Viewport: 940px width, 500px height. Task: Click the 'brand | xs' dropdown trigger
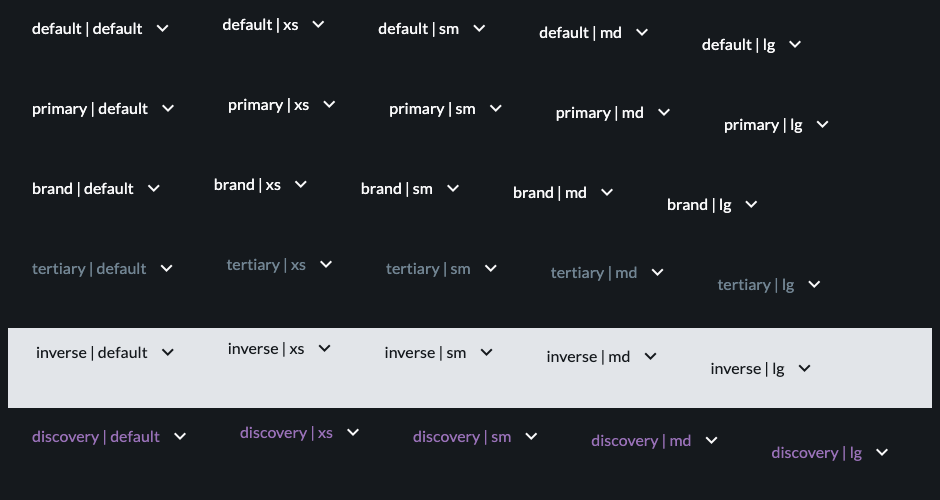click(260, 185)
